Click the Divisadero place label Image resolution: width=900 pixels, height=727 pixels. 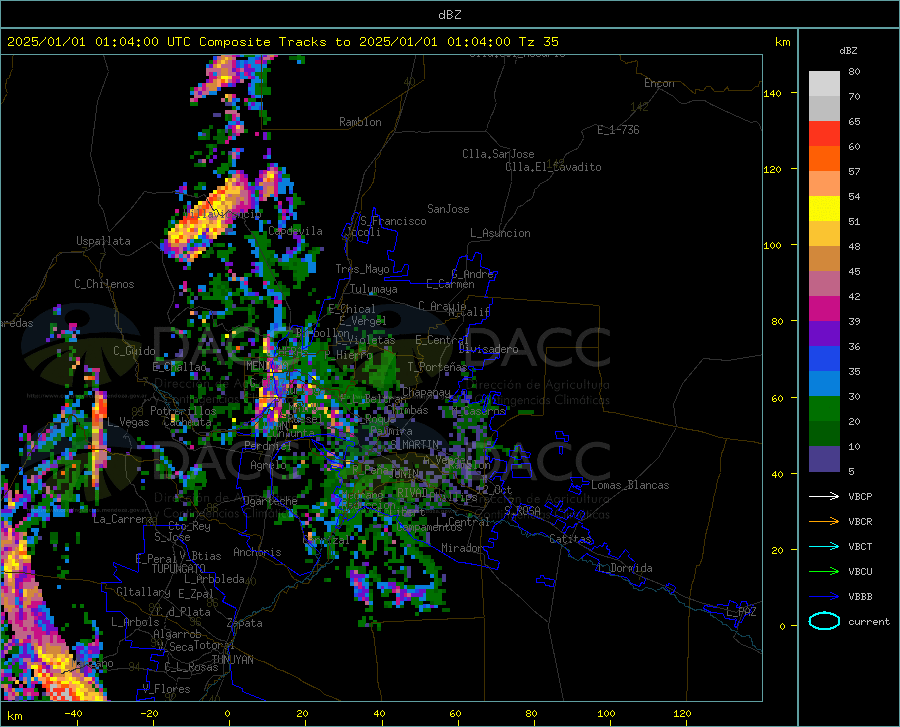(x=488, y=349)
